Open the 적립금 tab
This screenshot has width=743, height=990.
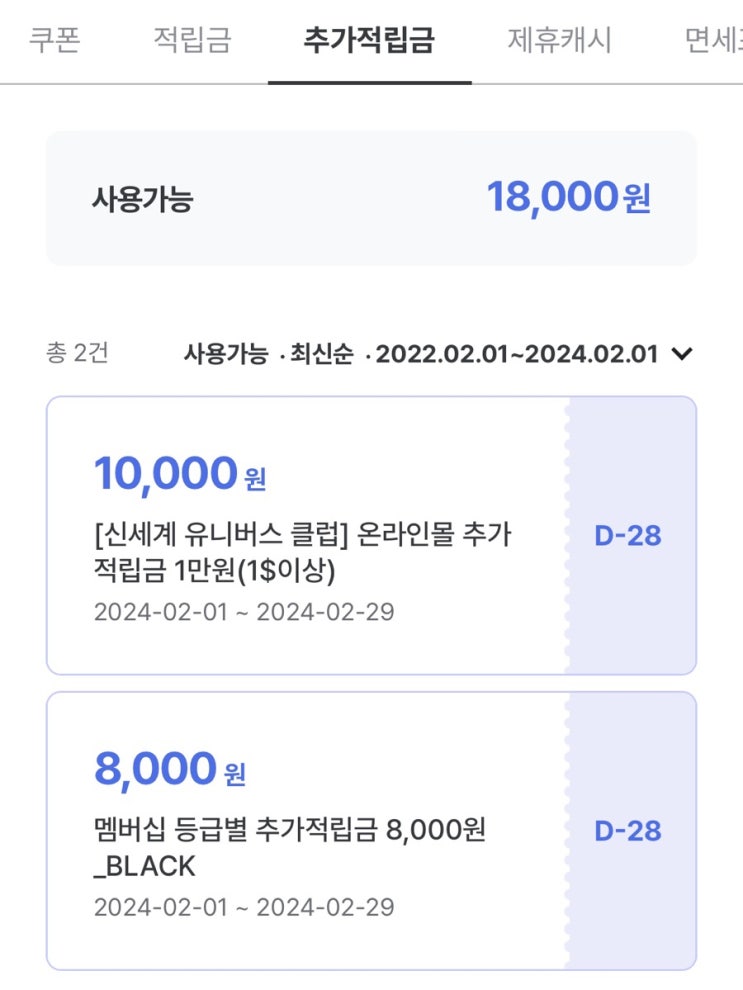[192, 40]
